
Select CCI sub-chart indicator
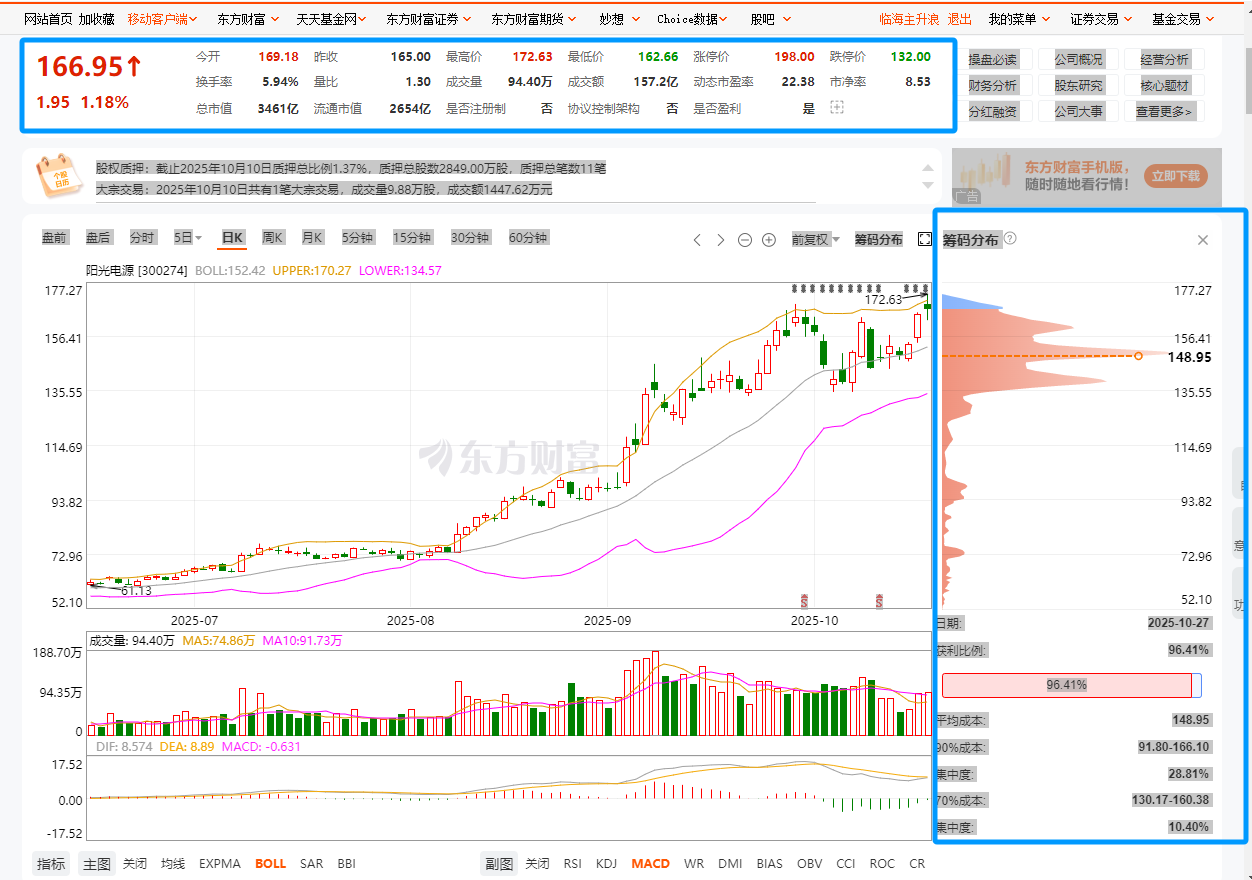pyautogui.click(x=846, y=863)
